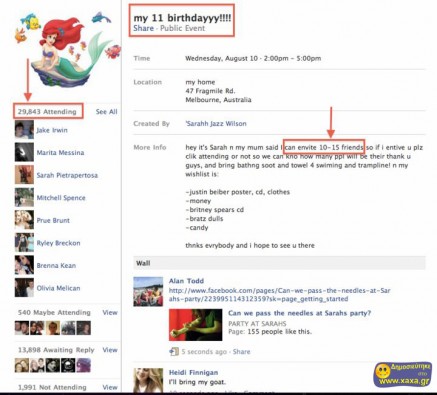Open event creator Sarahh Jazz Wilson's profile
This screenshot has width=437, height=395.
coord(216,124)
